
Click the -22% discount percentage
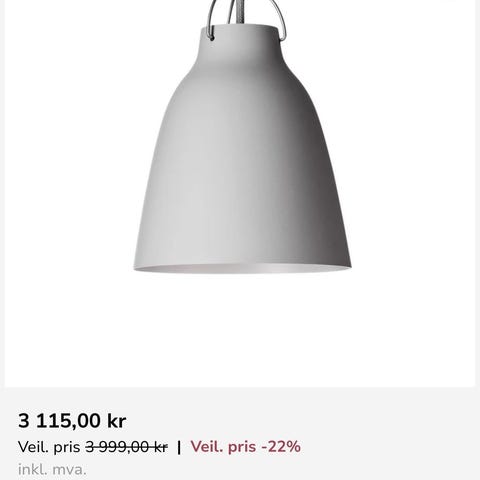coord(281,447)
